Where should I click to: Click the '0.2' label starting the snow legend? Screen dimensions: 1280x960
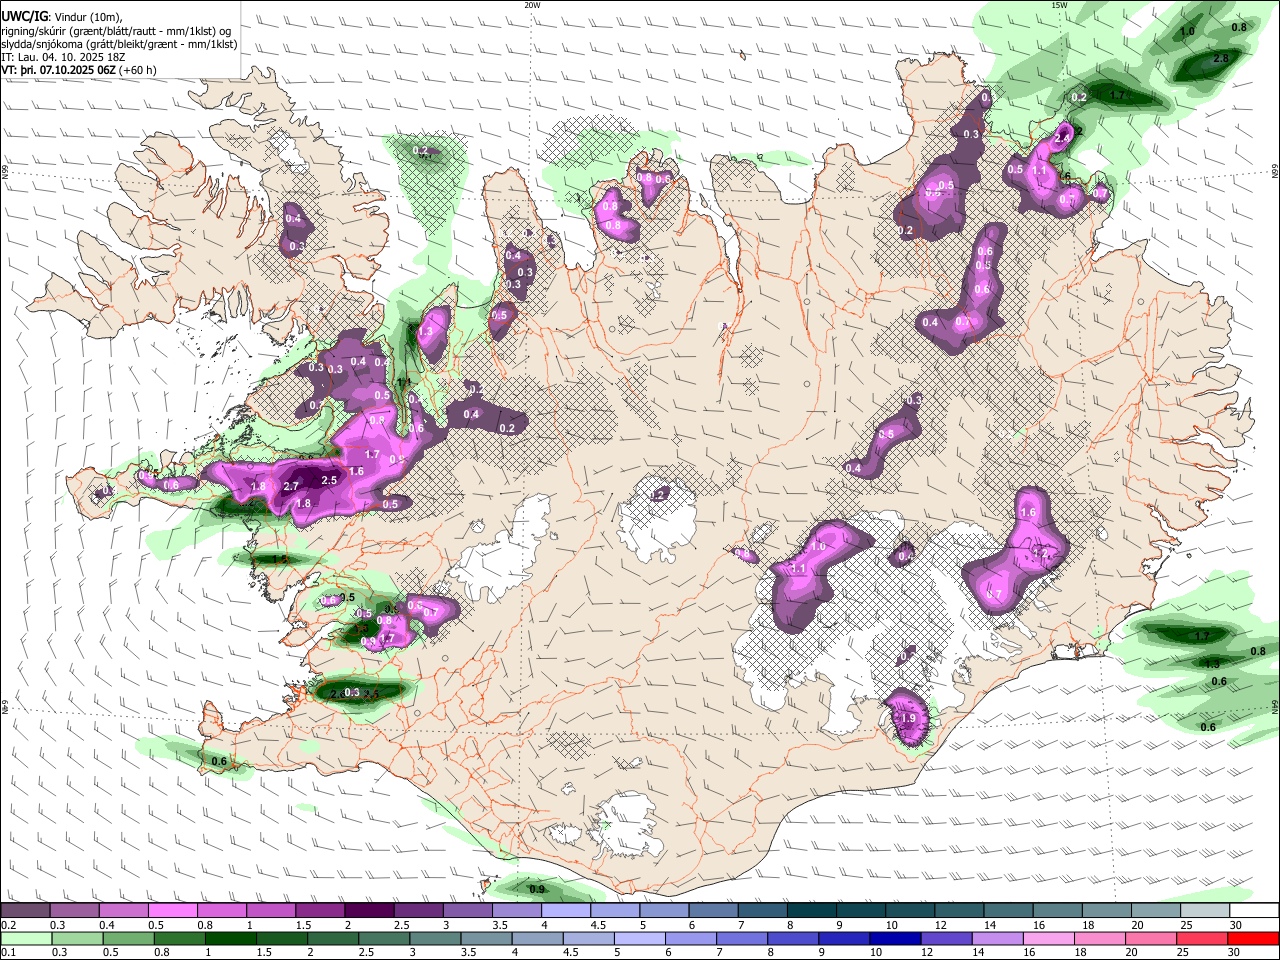click(x=8, y=925)
